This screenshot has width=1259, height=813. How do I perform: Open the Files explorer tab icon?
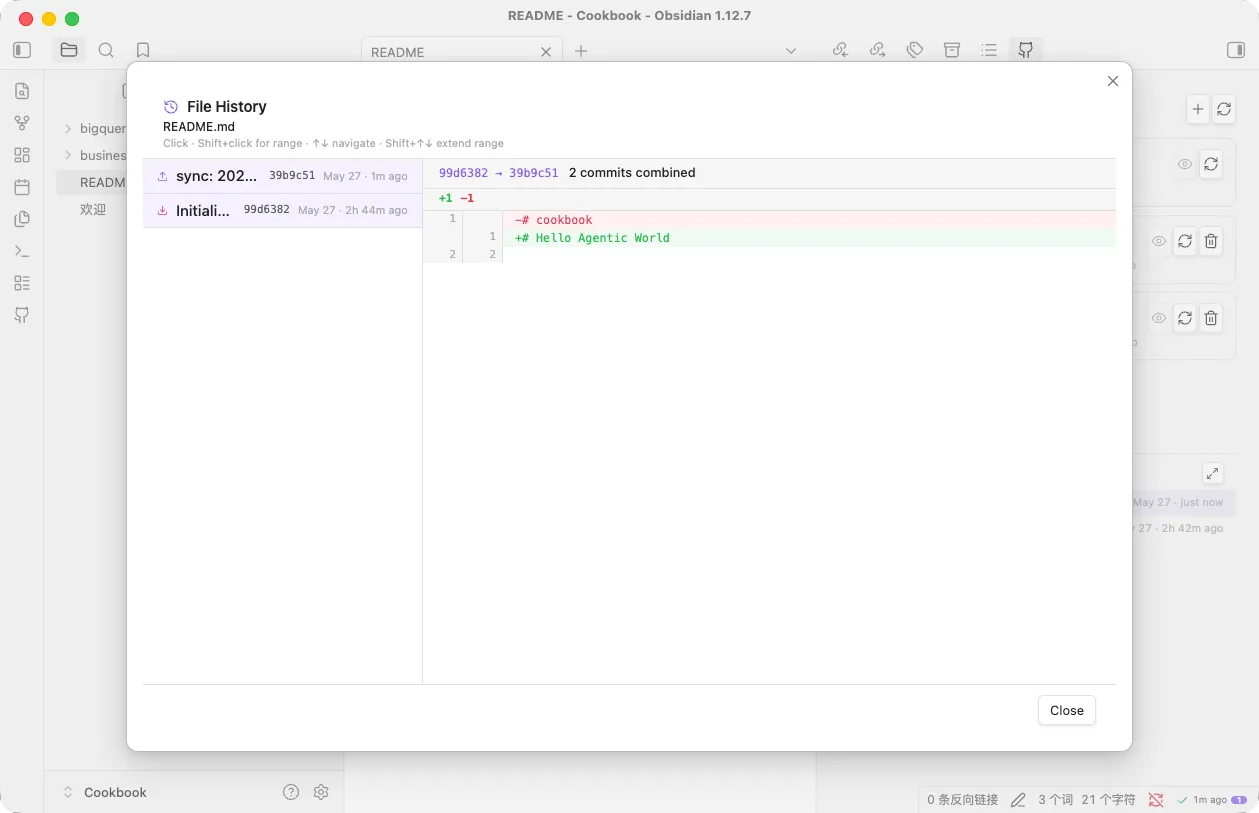tap(69, 50)
